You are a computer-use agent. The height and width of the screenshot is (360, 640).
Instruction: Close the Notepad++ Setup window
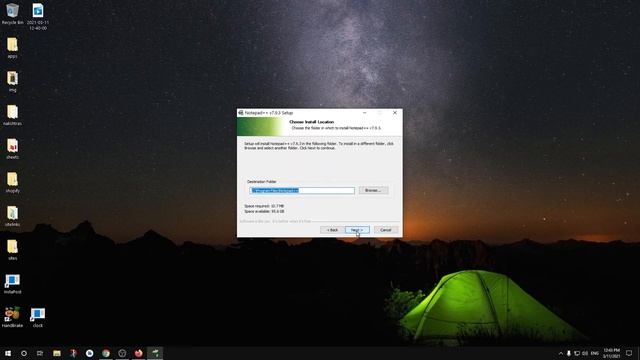point(395,113)
